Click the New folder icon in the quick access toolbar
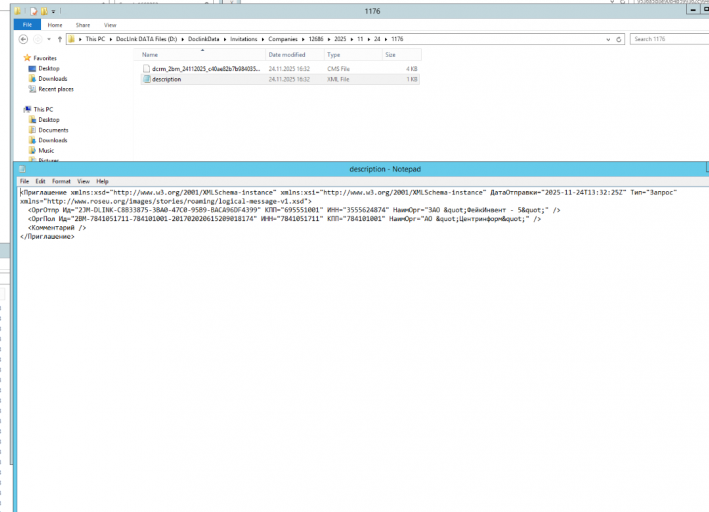Viewport: 709px width, 512px height. 44,11
